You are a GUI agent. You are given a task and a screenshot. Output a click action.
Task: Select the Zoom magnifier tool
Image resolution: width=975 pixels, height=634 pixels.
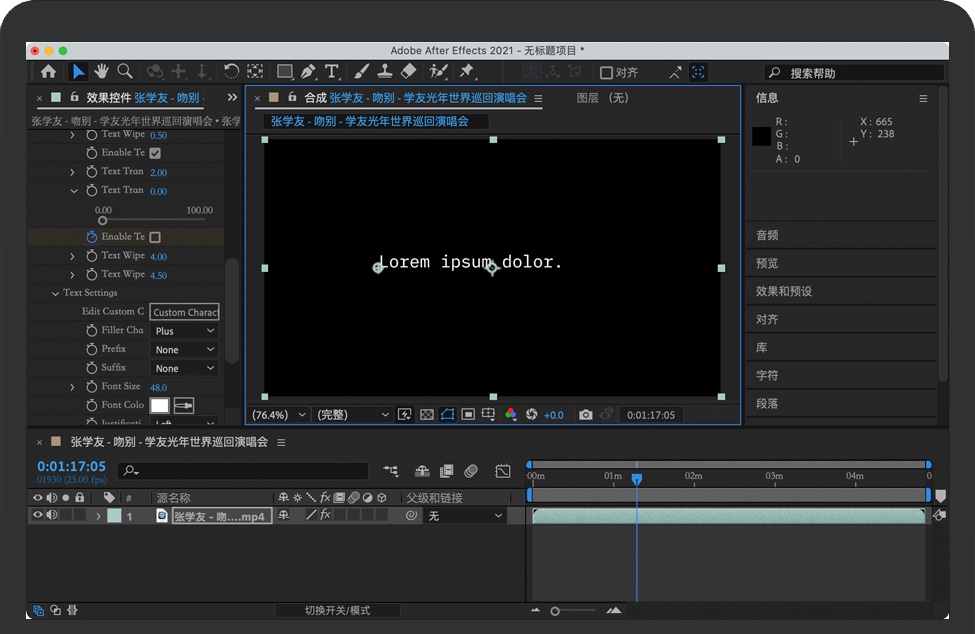tap(125, 72)
